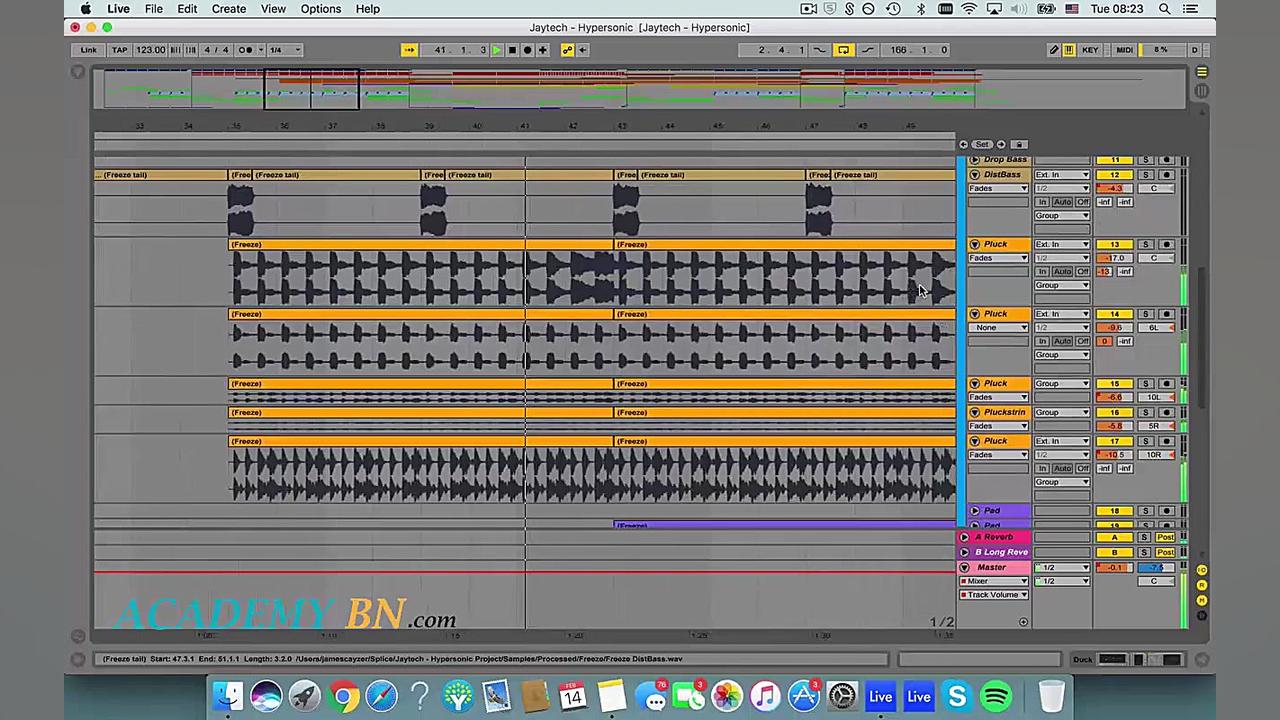The width and height of the screenshot is (1280, 720).
Task: Set Pluck track 13 monitor to In
Action: (x=1042, y=272)
